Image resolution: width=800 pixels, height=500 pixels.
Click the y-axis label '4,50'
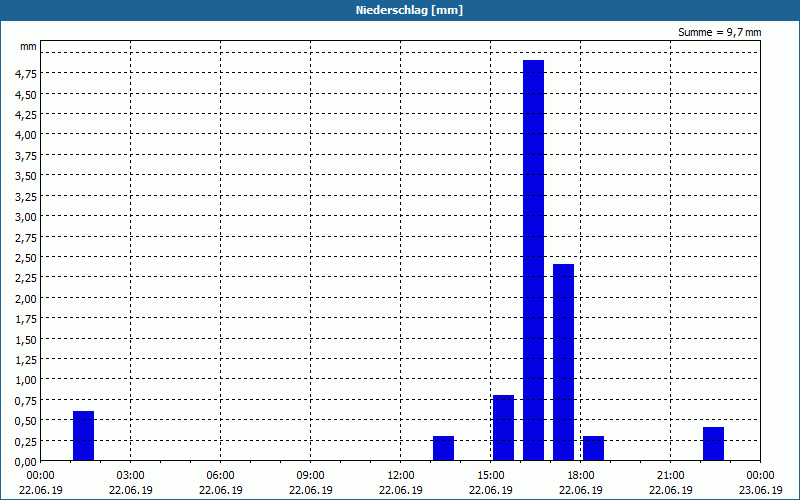click(26, 94)
